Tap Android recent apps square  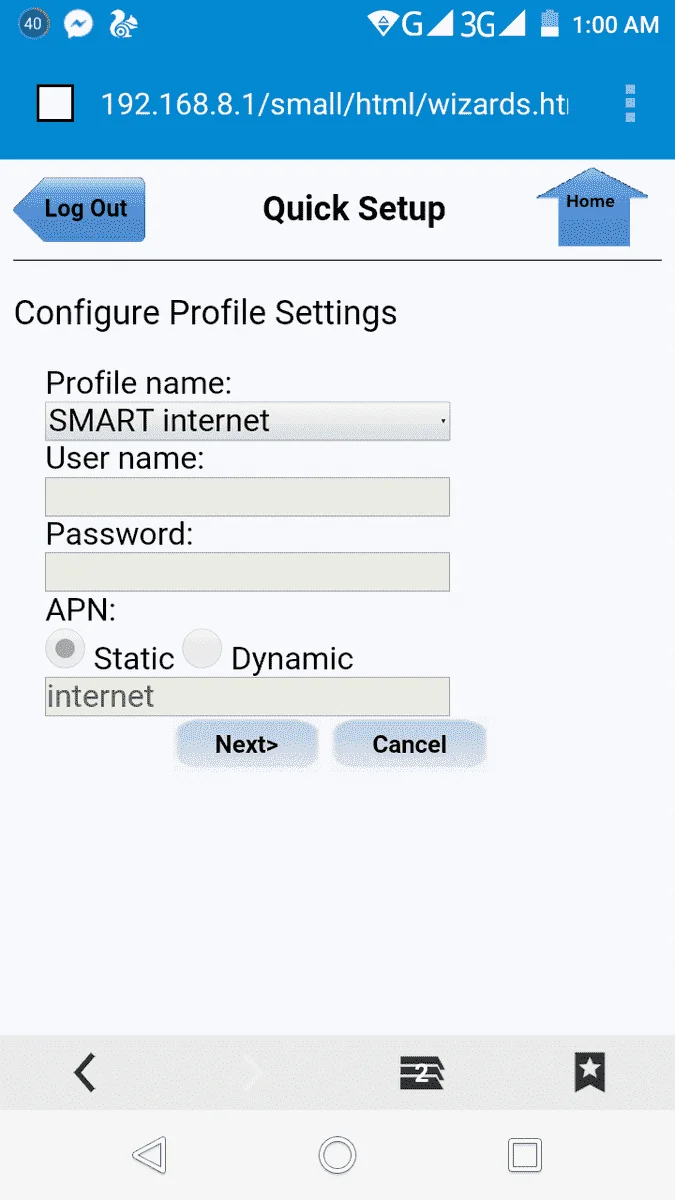click(525, 1155)
